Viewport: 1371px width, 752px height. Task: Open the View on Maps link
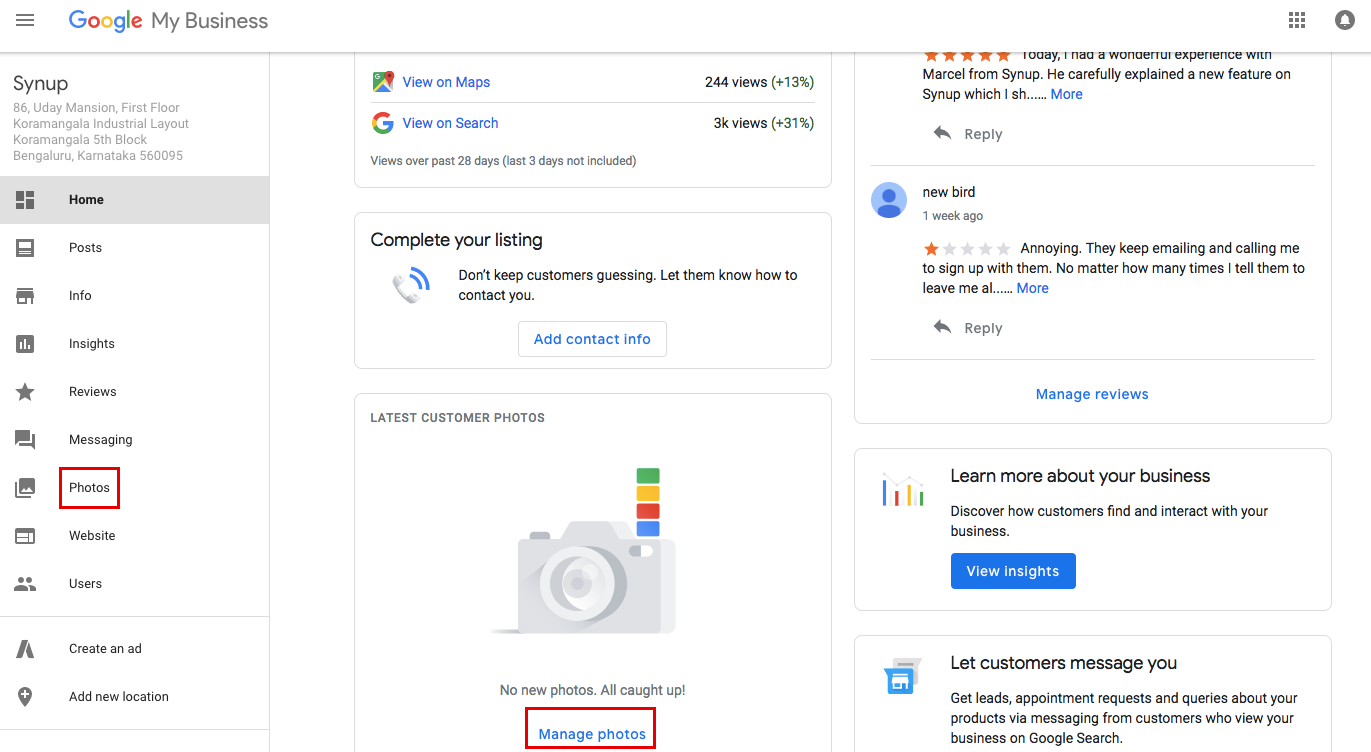point(446,82)
